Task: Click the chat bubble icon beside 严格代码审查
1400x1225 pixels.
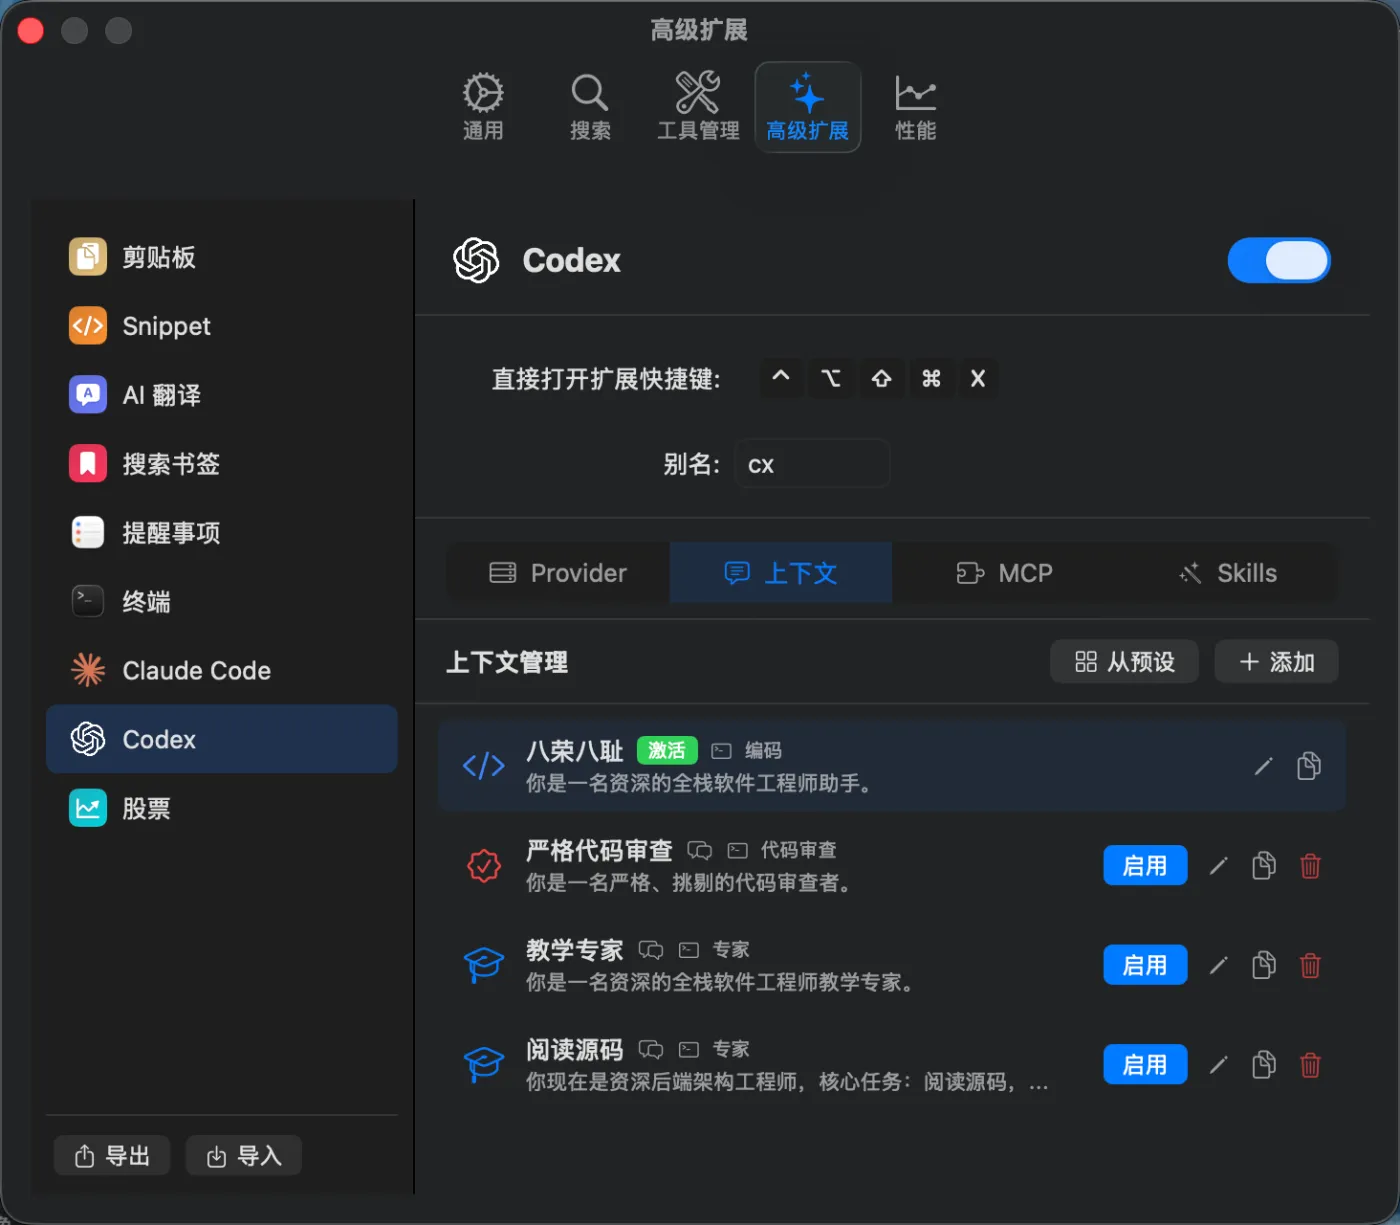Action: pyautogui.click(x=700, y=850)
